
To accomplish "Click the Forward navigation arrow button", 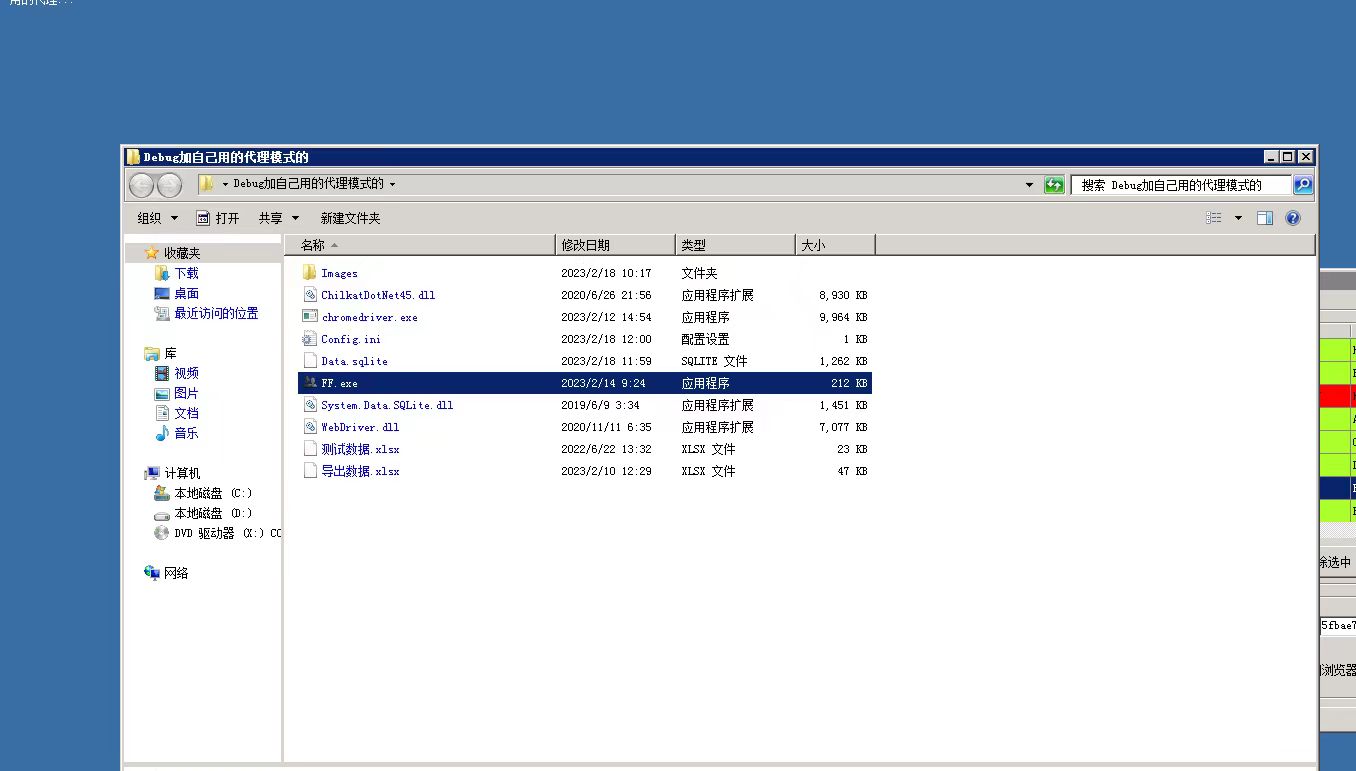I will click(170, 184).
